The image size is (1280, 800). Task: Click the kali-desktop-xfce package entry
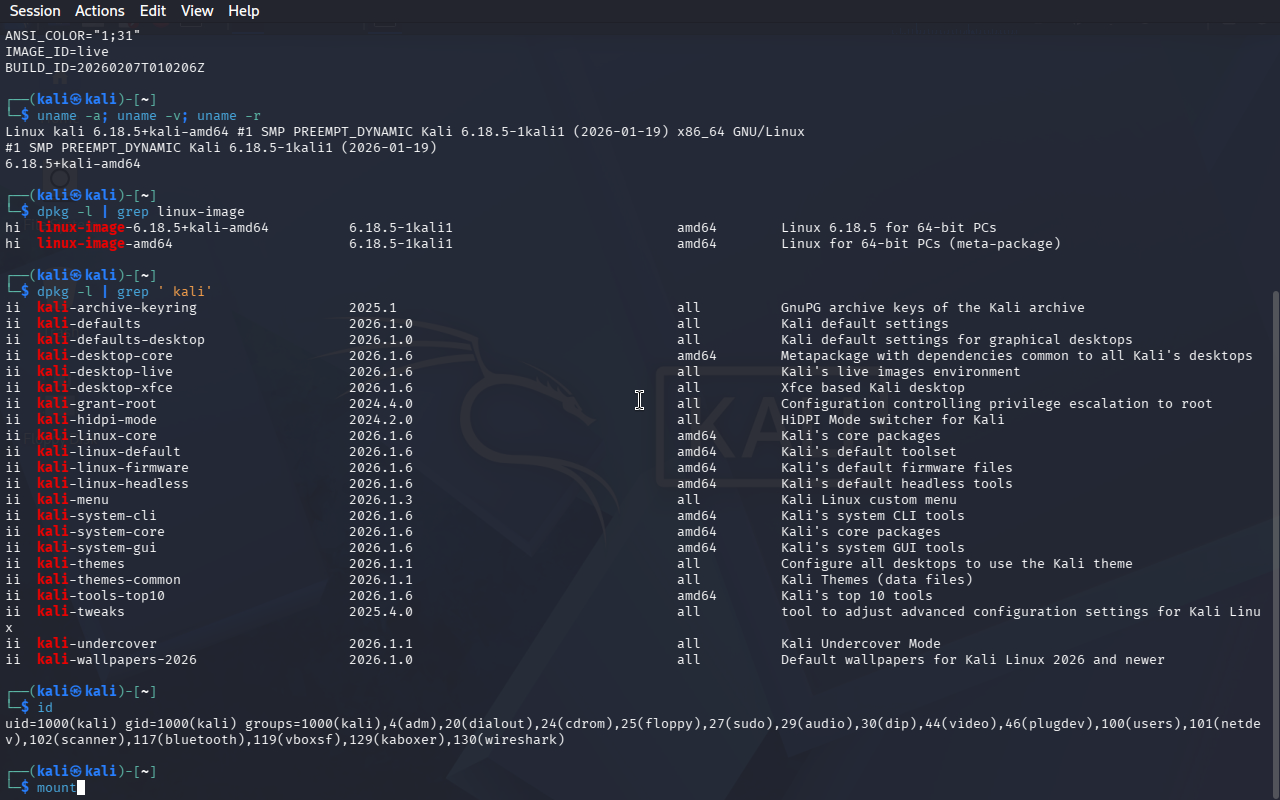[105, 388]
